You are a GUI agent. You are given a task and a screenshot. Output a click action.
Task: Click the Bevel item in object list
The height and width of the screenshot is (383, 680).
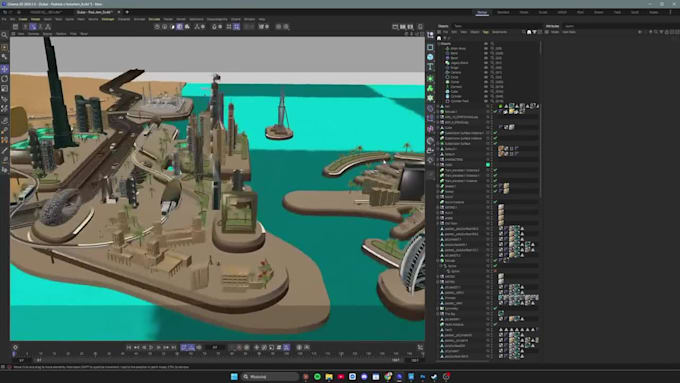tap(454, 58)
